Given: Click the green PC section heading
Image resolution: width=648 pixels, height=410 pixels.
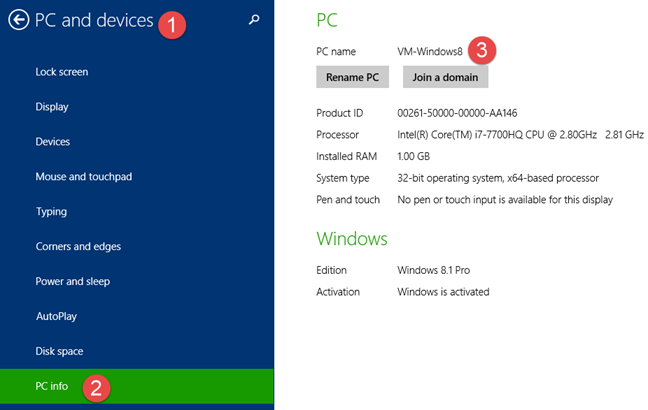Looking at the screenshot, I should [327, 20].
